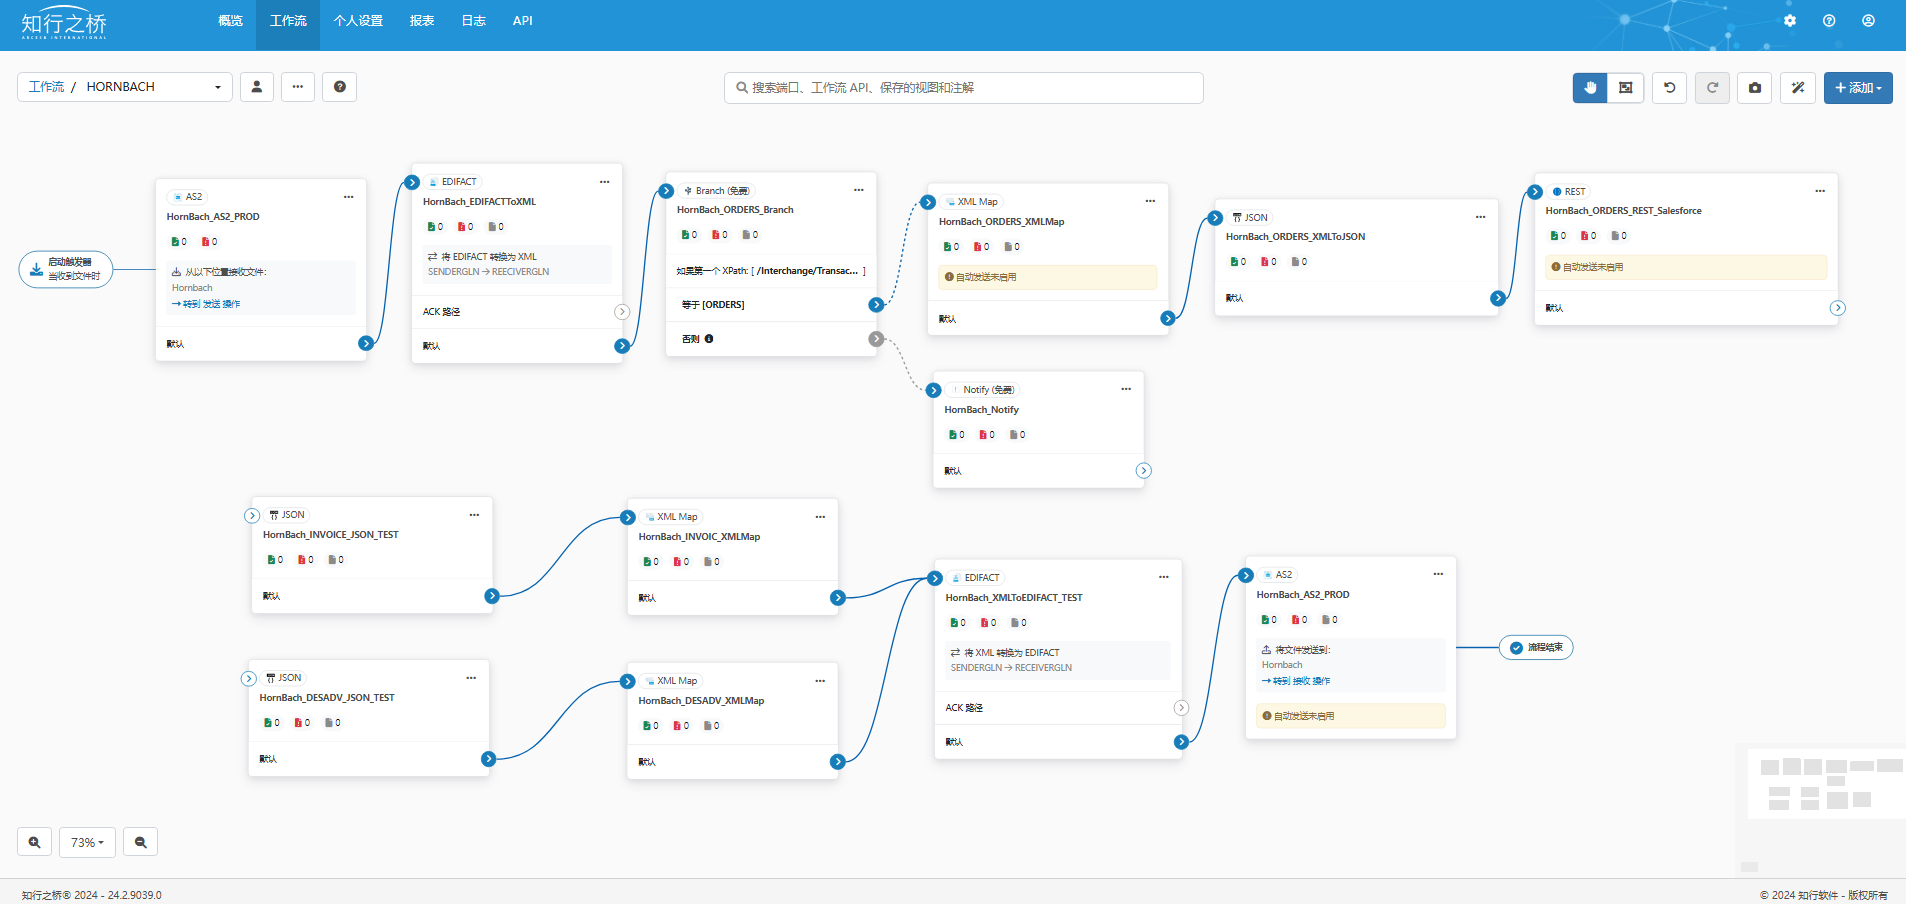Screen dimensions: 1906x904
Task: Take a snapshot with the camera icon
Action: coord(1754,88)
